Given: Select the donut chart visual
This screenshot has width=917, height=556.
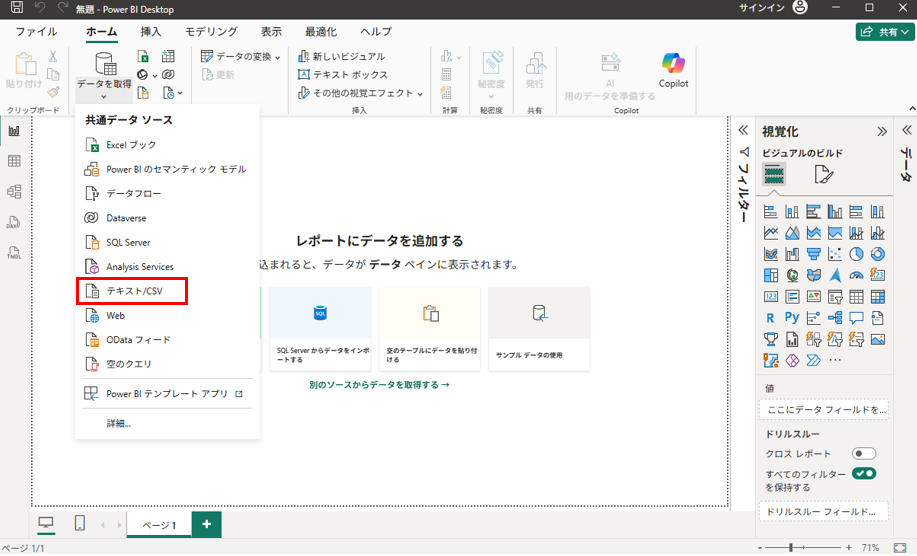Looking at the screenshot, I should click(x=878, y=254).
